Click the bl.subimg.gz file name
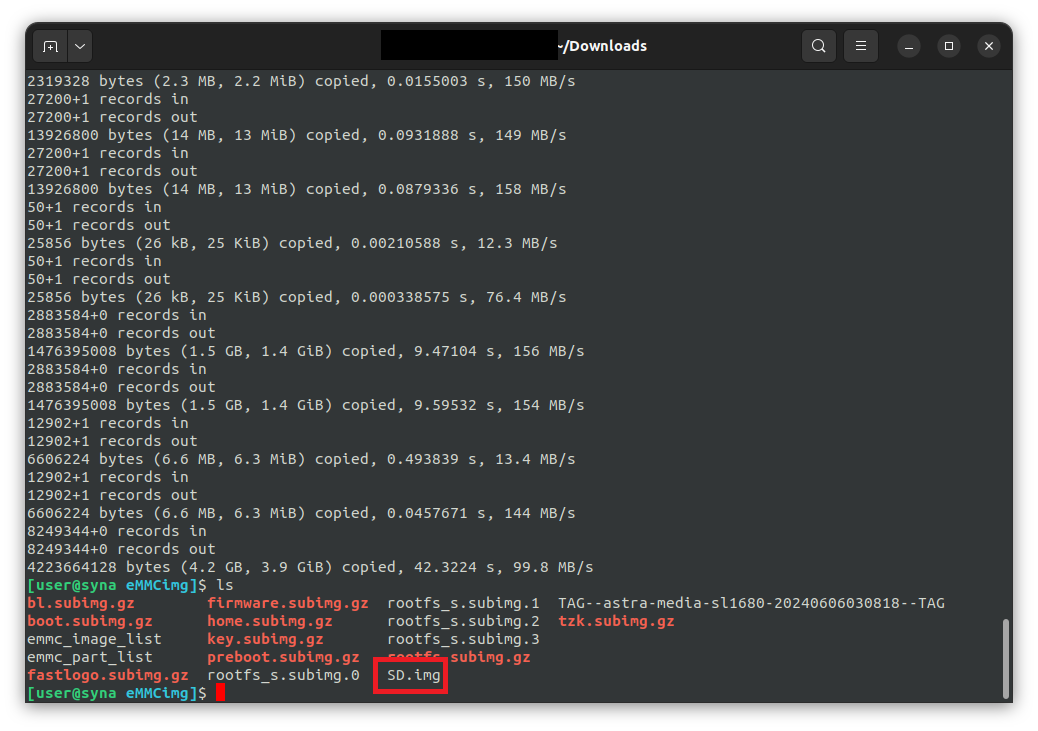The width and height of the screenshot is (1038, 731). point(80,603)
